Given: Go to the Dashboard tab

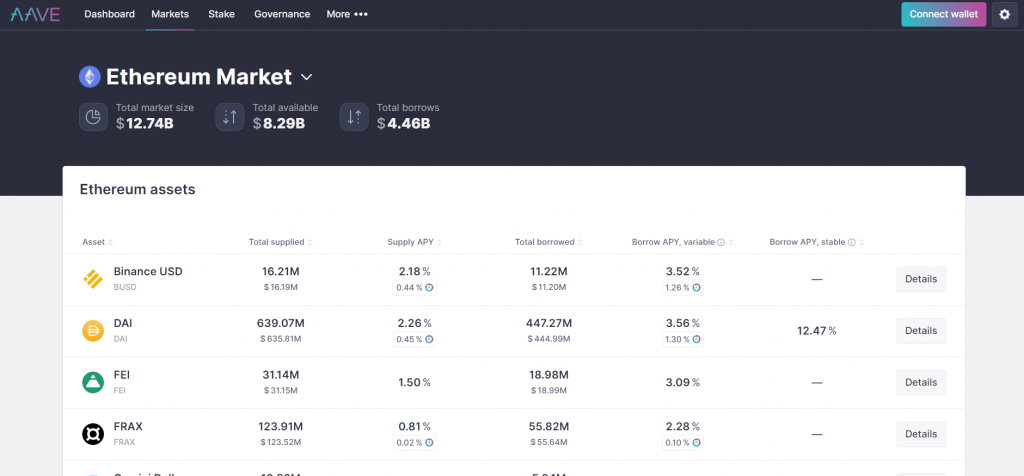Looking at the screenshot, I should (x=110, y=14).
